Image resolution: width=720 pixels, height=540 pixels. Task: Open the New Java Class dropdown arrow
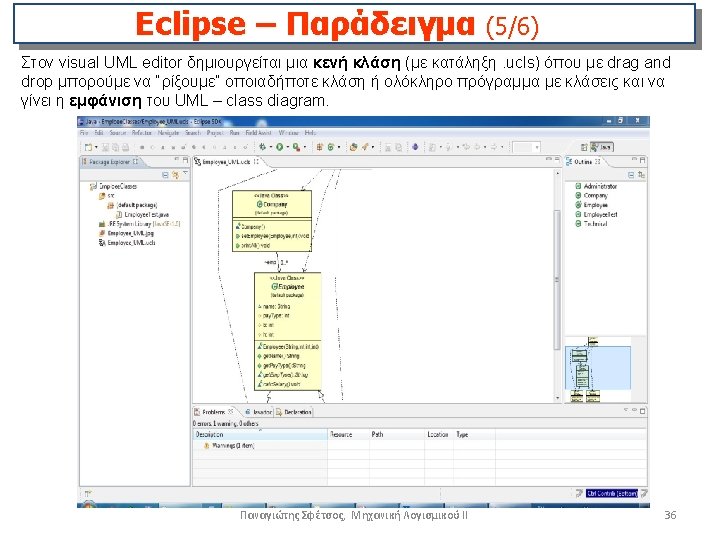(339, 147)
